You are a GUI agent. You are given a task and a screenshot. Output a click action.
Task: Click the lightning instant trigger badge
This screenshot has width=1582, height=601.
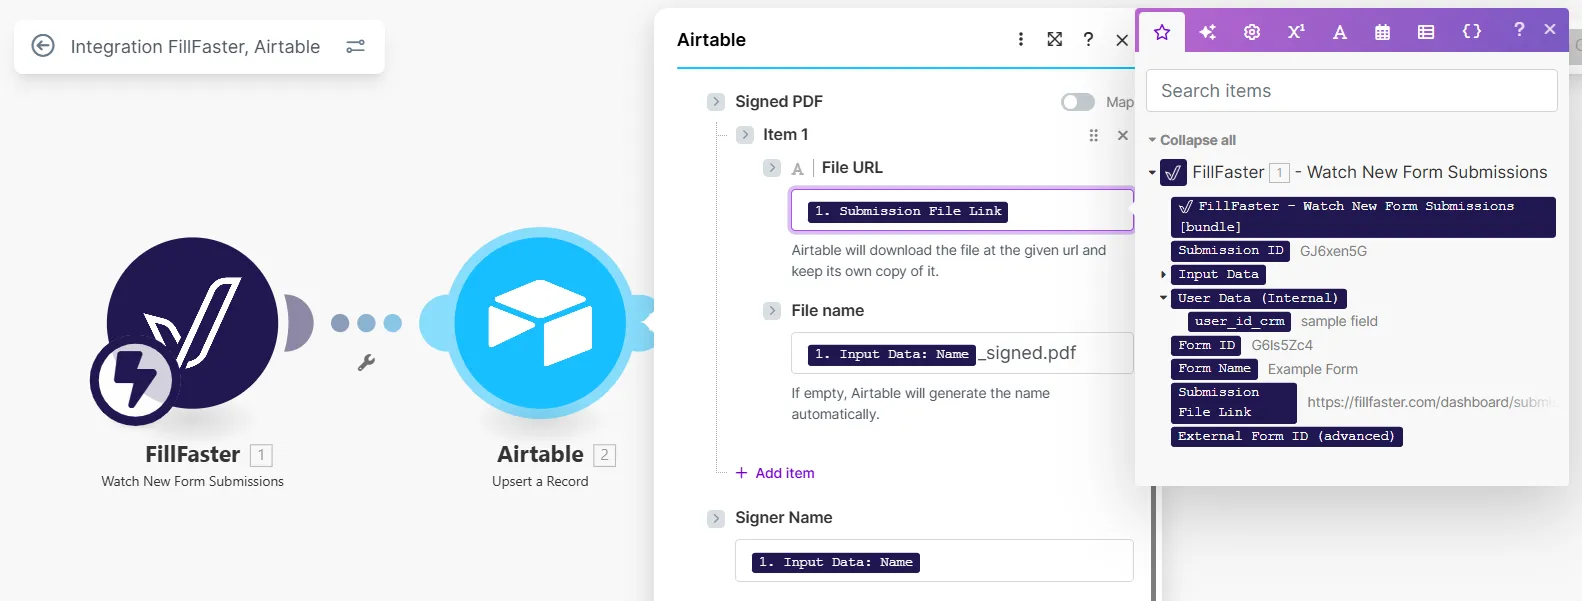point(135,378)
